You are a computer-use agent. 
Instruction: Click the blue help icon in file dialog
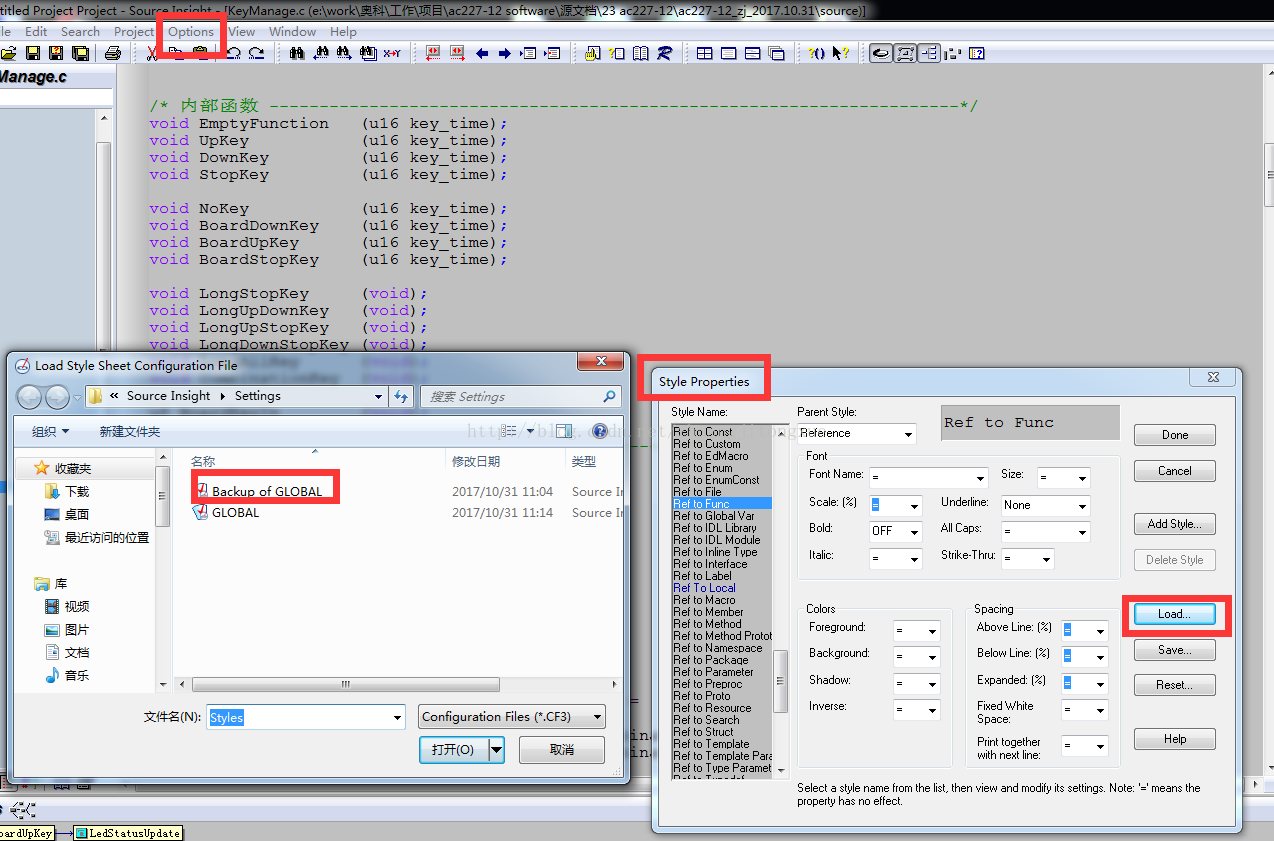pyautogui.click(x=600, y=431)
